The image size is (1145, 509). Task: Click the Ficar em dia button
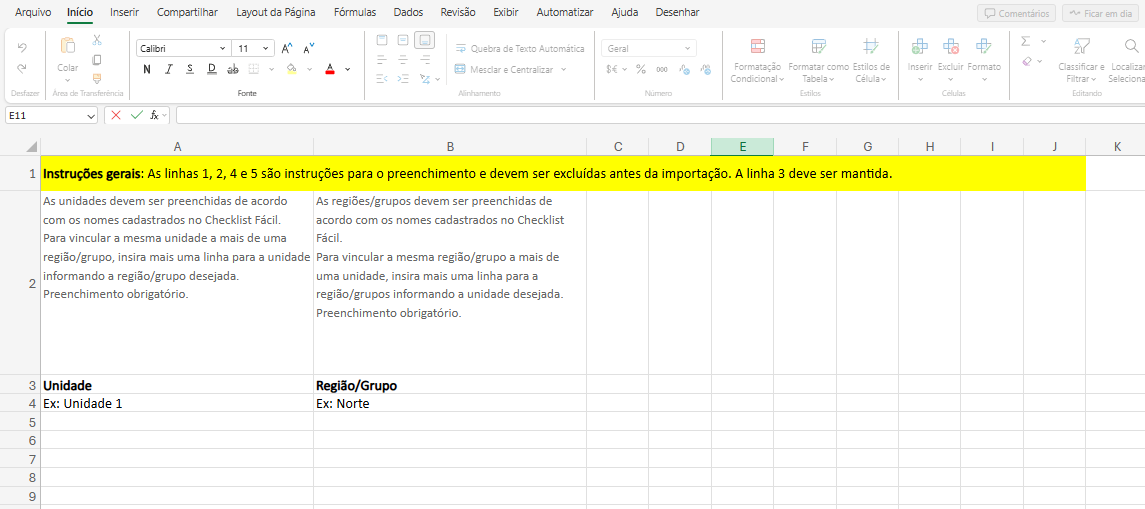coord(1098,13)
